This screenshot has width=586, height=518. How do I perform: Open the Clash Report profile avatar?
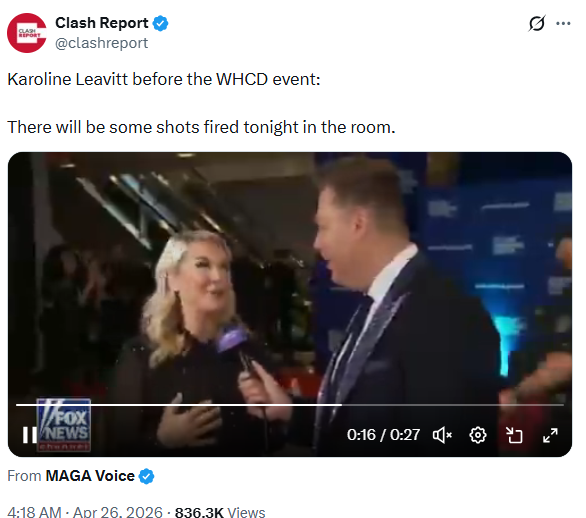(x=27, y=33)
